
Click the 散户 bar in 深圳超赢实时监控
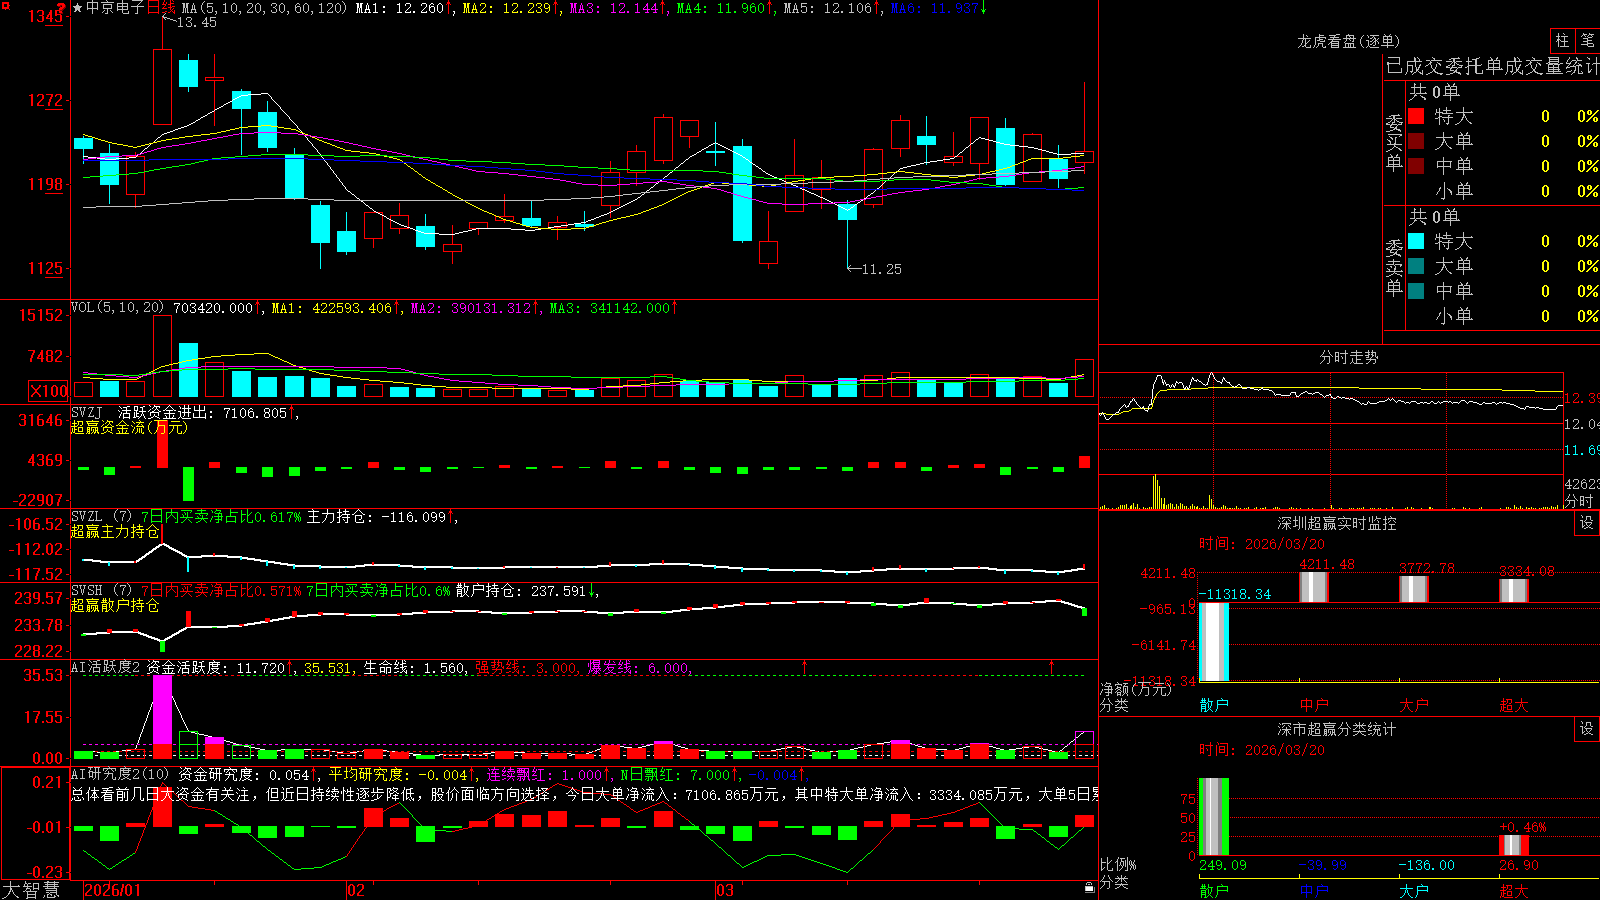click(x=1214, y=642)
